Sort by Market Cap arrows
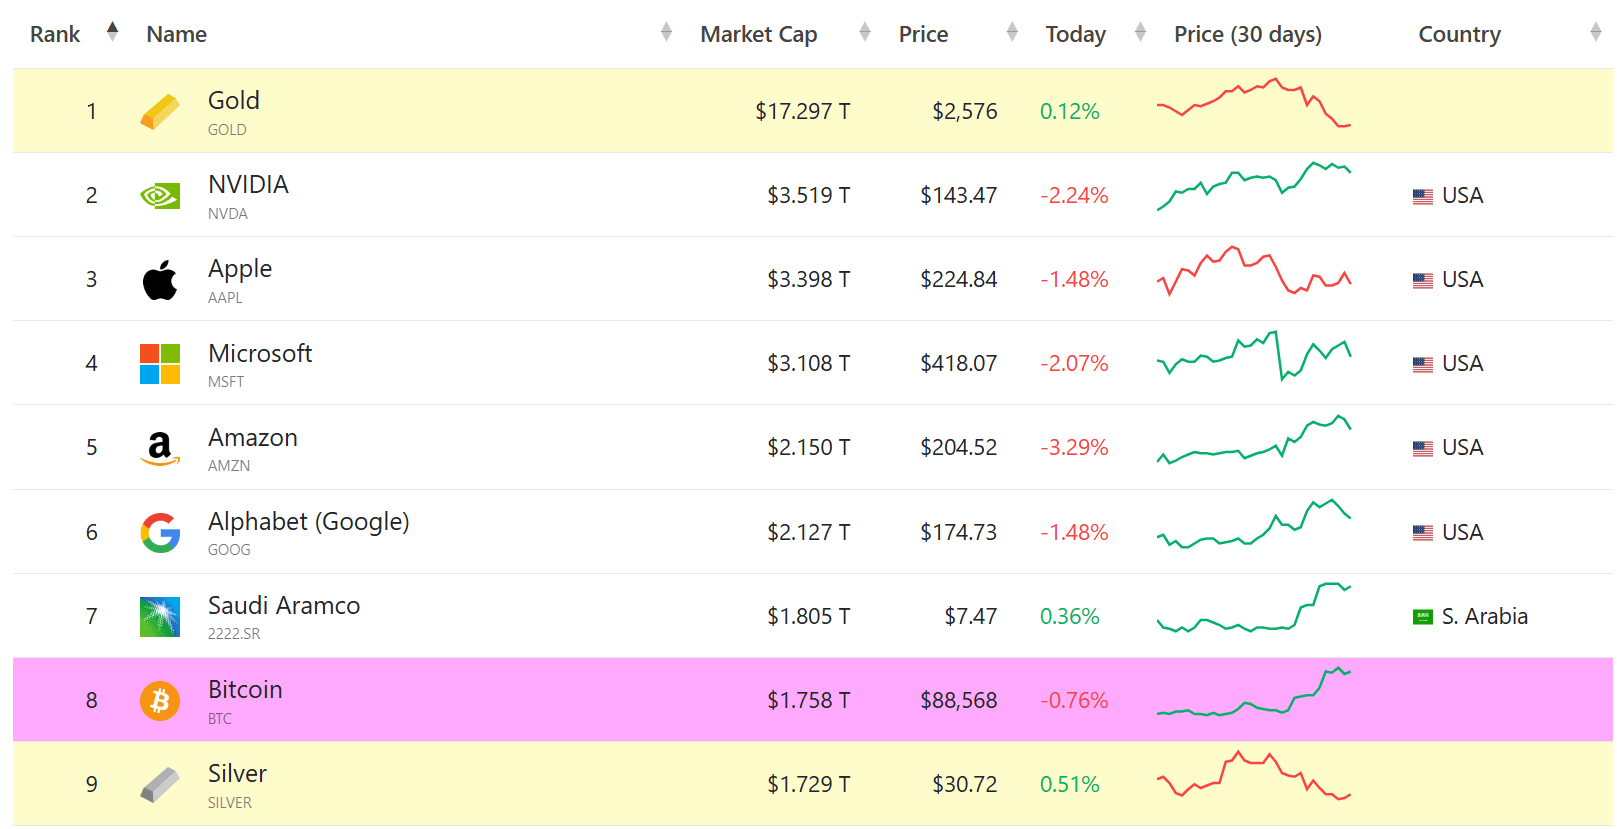 pos(865,32)
